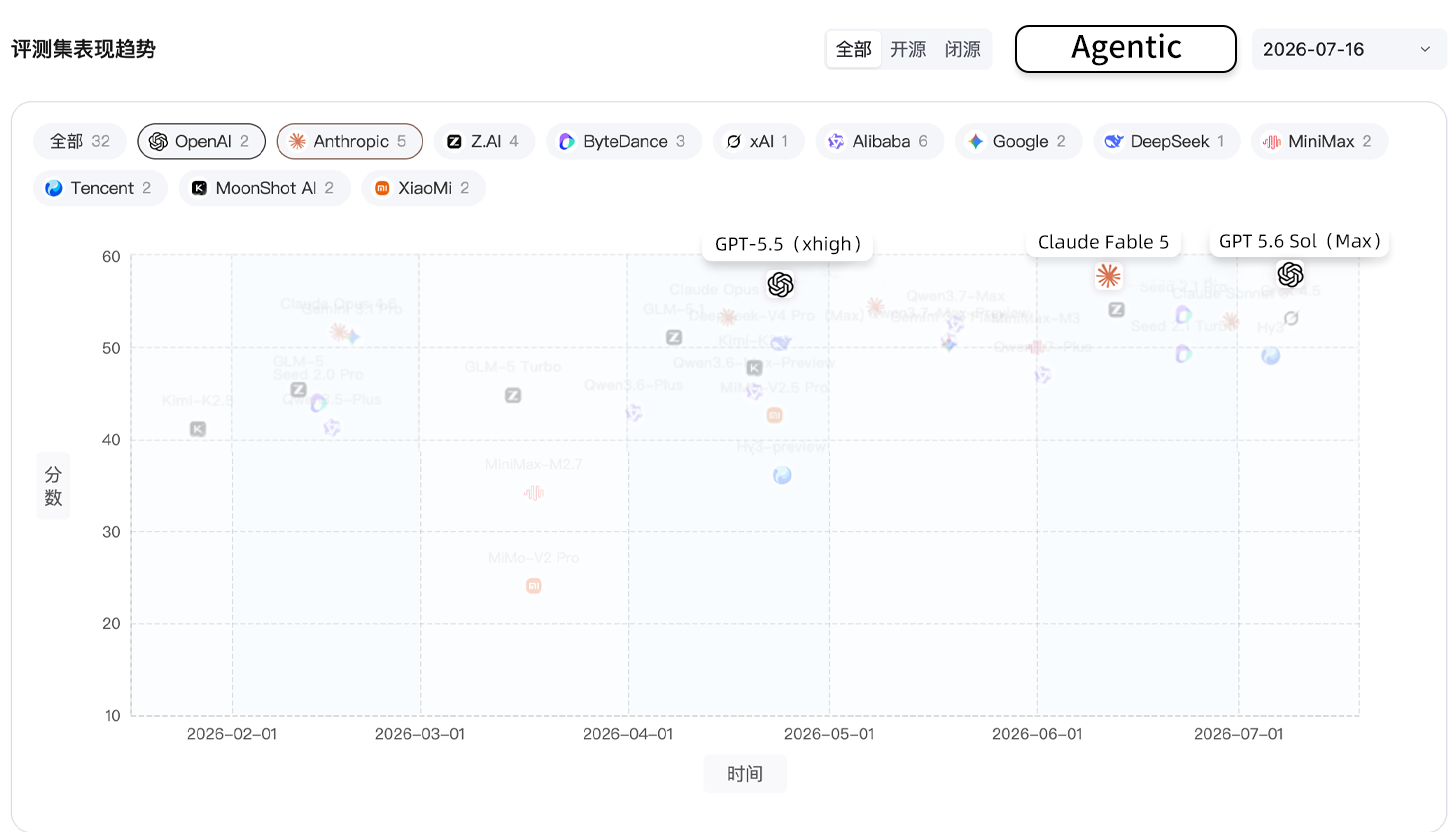Select the 全部 32 all-vendors chip
The image size is (1448, 832).
click(x=80, y=141)
